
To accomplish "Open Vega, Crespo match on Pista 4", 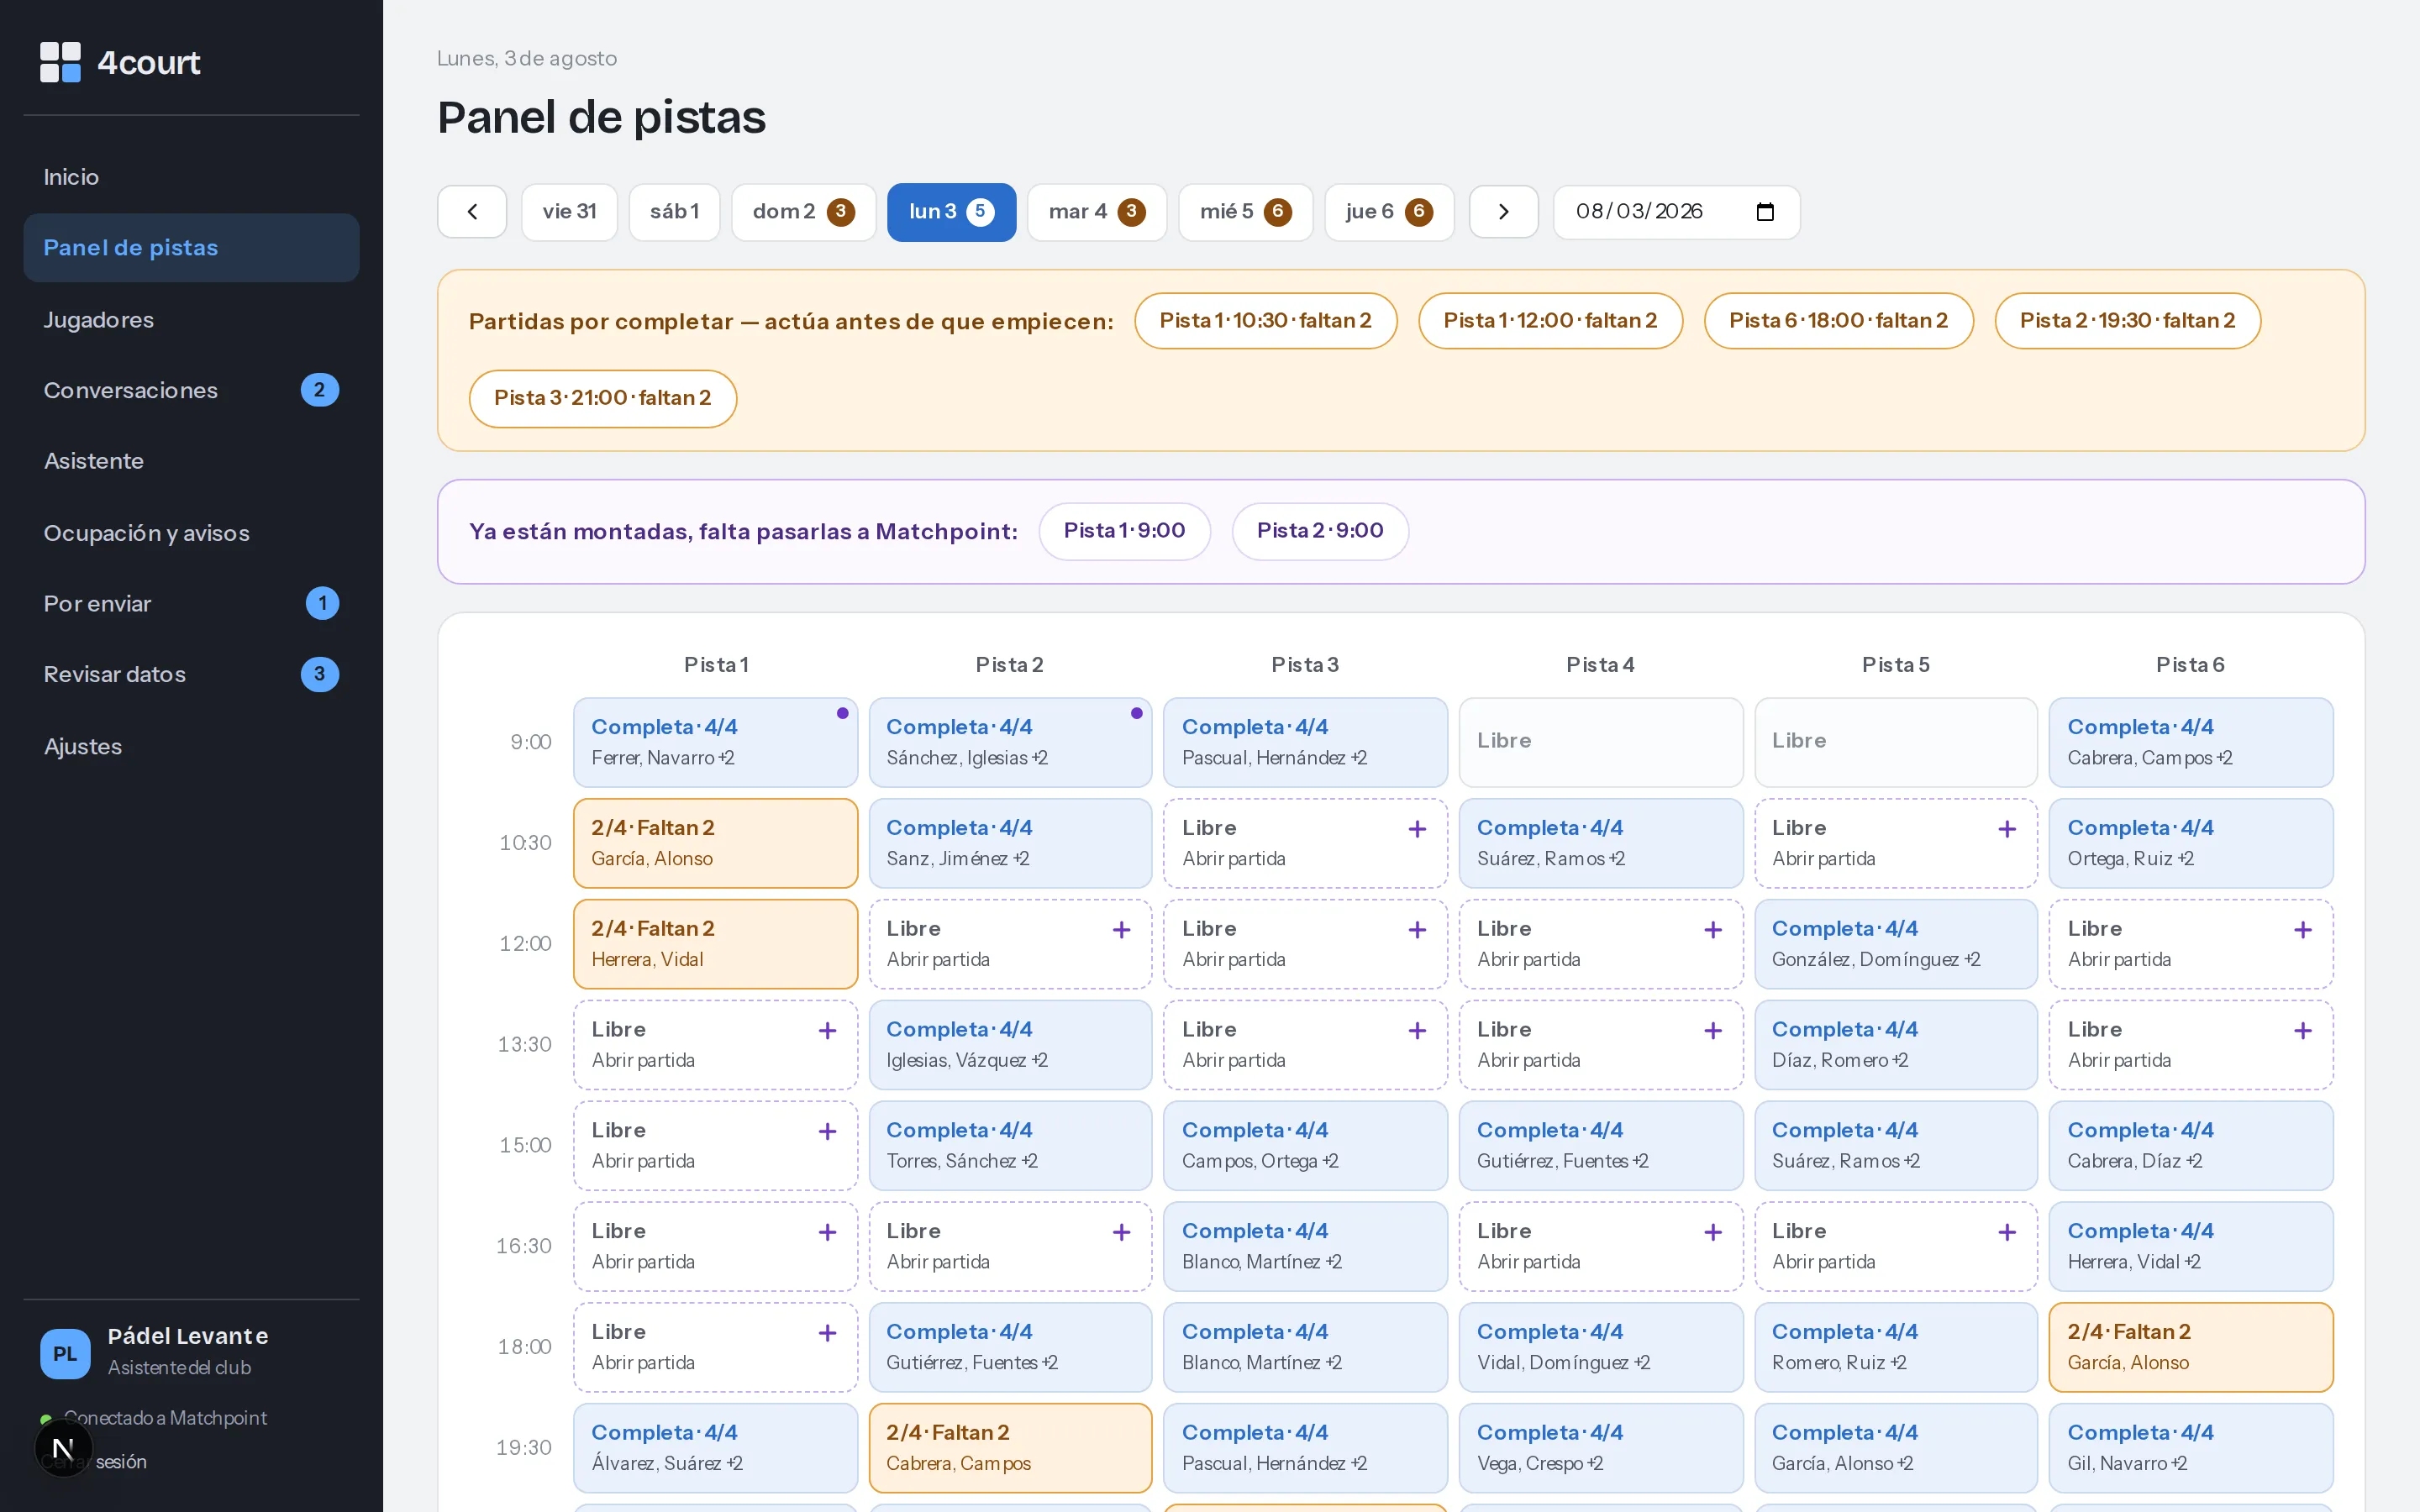I will click(x=1600, y=1447).
